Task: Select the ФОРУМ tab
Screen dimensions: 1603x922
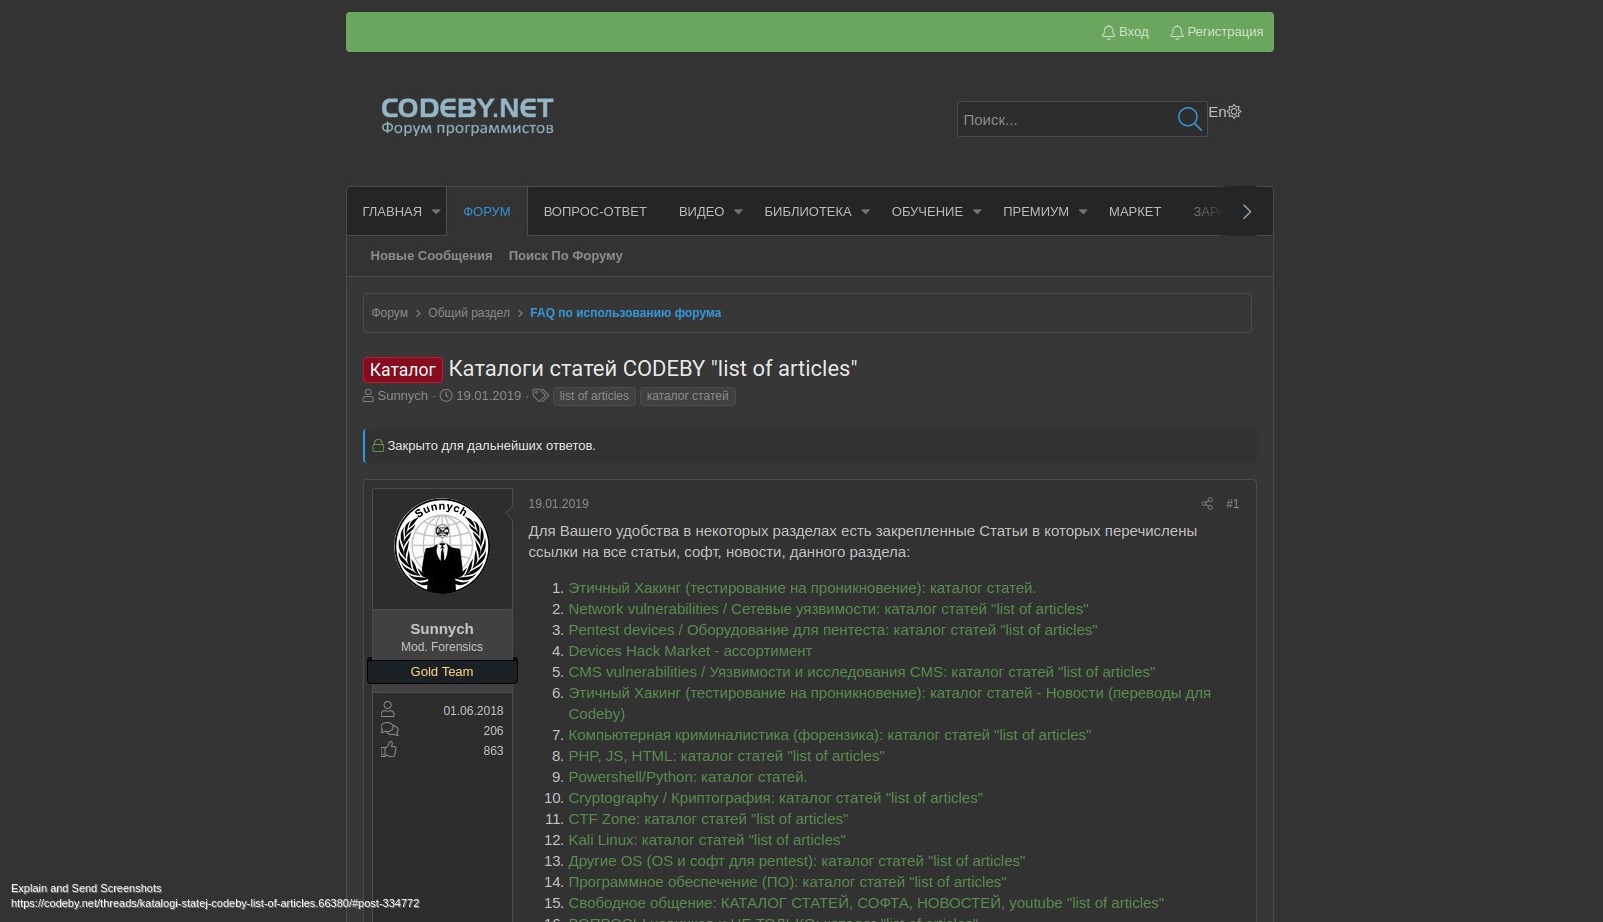Action: coord(487,212)
